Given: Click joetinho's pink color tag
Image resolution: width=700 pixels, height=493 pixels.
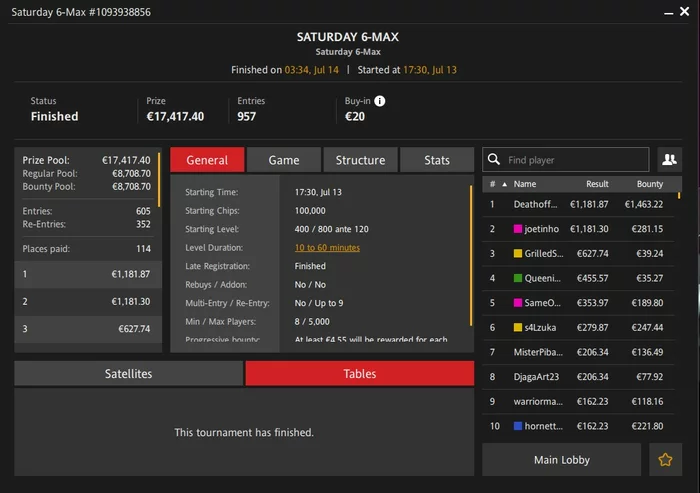Looking at the screenshot, I should (518, 229).
